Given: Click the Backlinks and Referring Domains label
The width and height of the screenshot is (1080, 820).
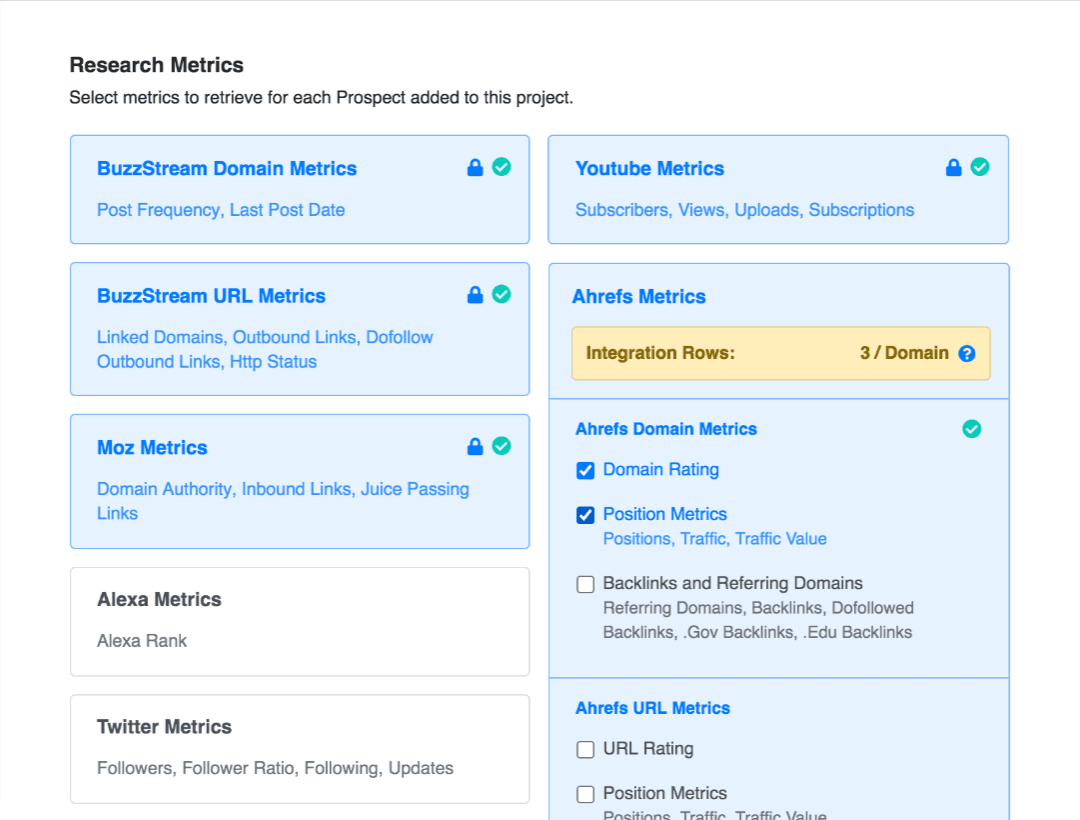Looking at the screenshot, I should [732, 583].
